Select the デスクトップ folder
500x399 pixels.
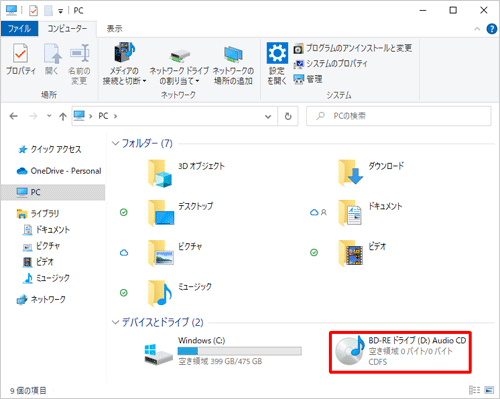click(180, 213)
